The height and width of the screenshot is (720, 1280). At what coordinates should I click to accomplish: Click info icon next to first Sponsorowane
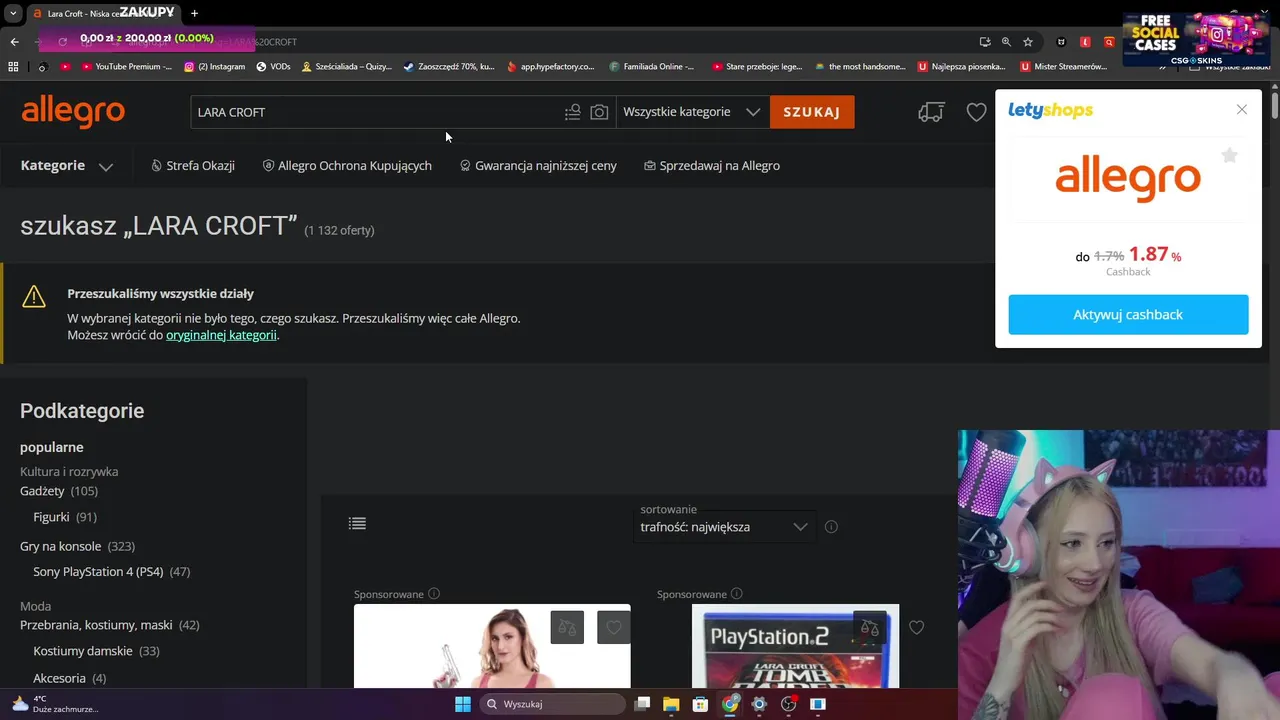[434, 594]
